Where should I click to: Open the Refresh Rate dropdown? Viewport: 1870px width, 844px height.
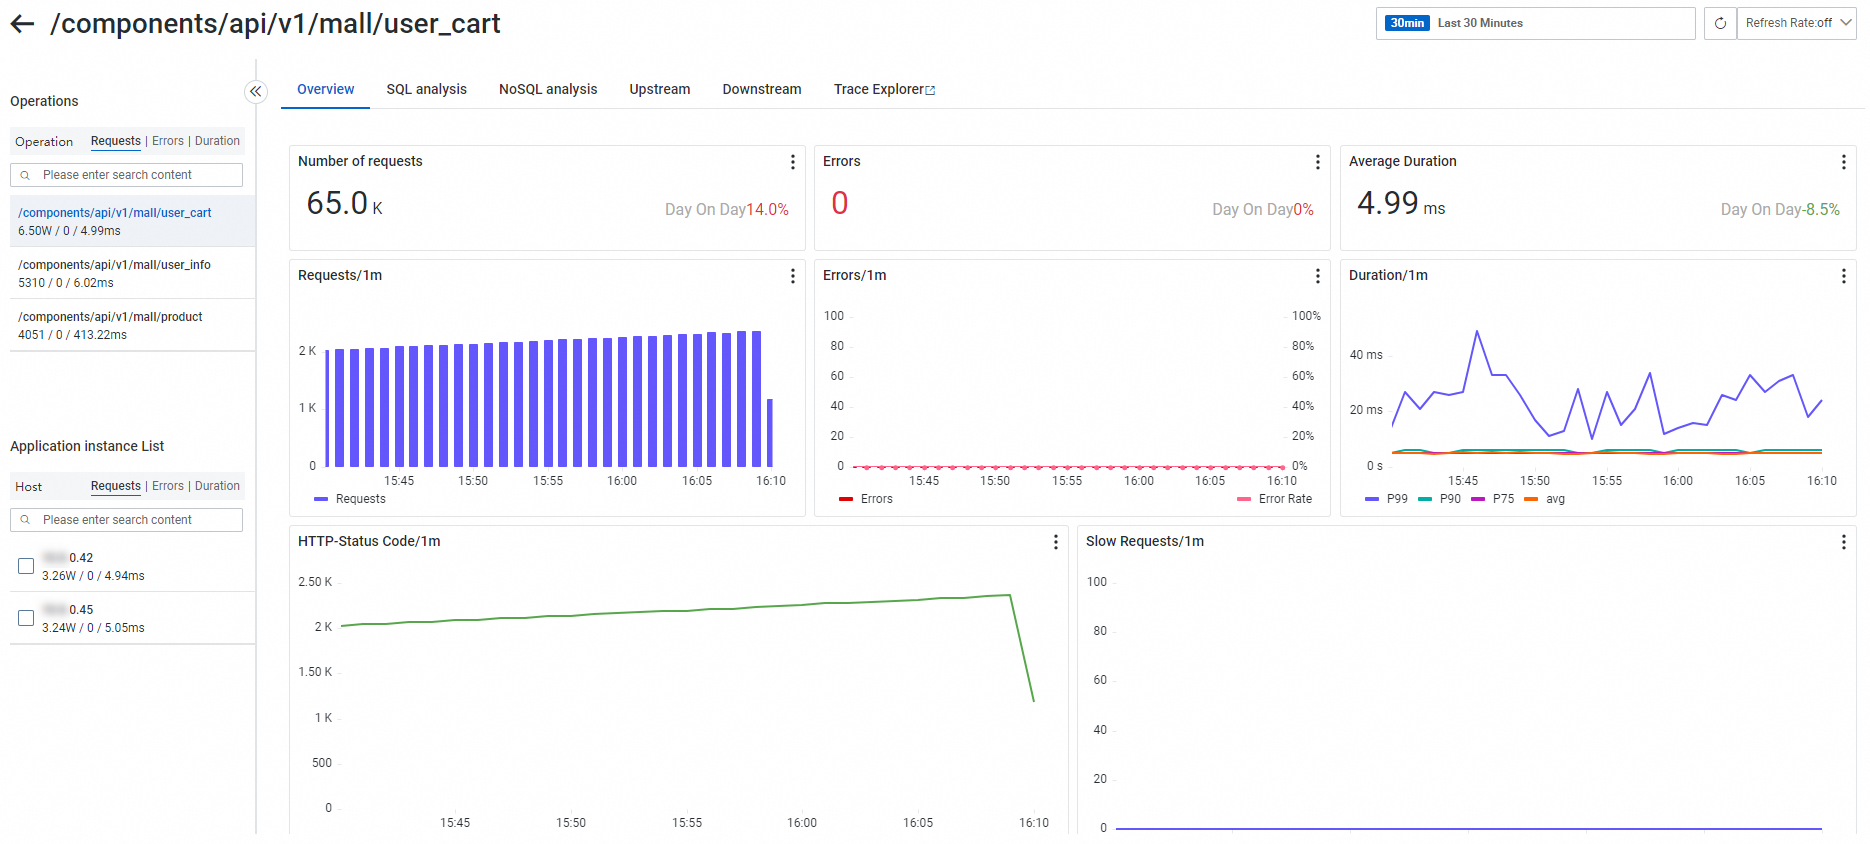[x=1797, y=23]
